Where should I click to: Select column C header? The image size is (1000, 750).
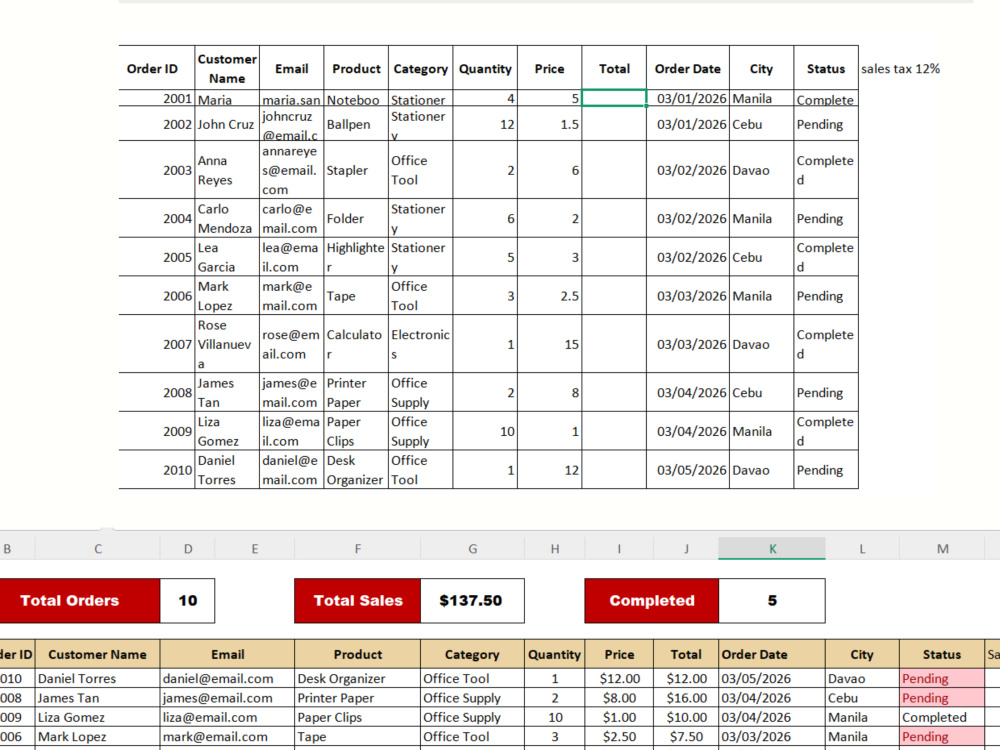(98, 548)
